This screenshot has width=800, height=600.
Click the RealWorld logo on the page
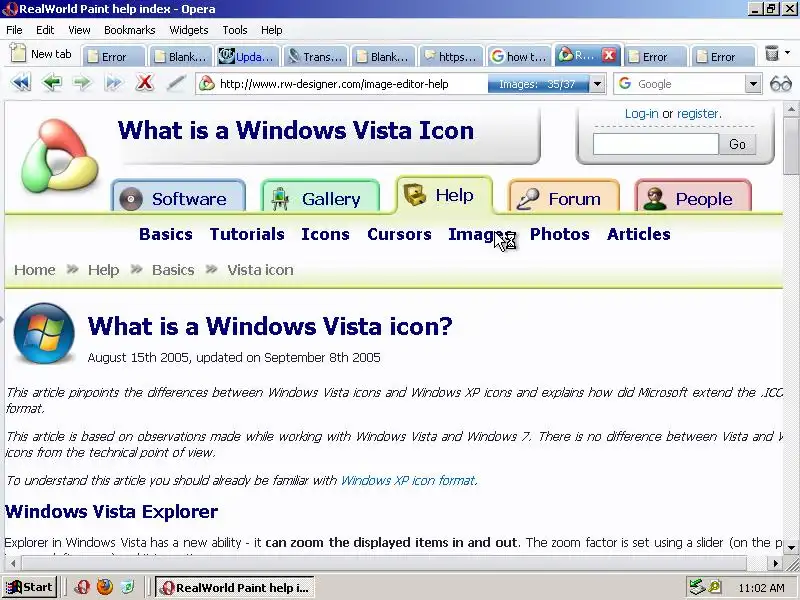pyautogui.click(x=59, y=156)
